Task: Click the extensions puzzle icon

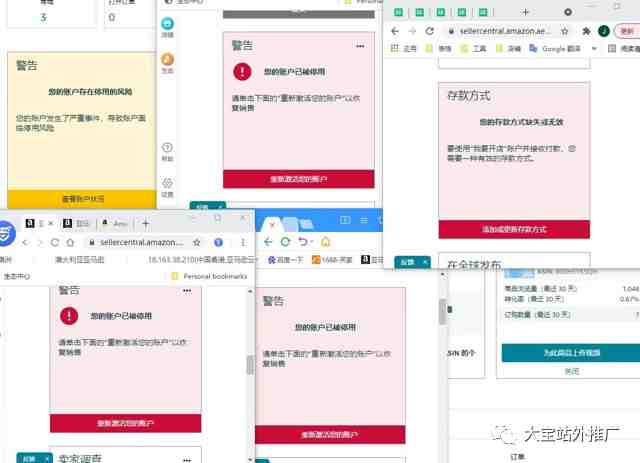Action: [583, 31]
